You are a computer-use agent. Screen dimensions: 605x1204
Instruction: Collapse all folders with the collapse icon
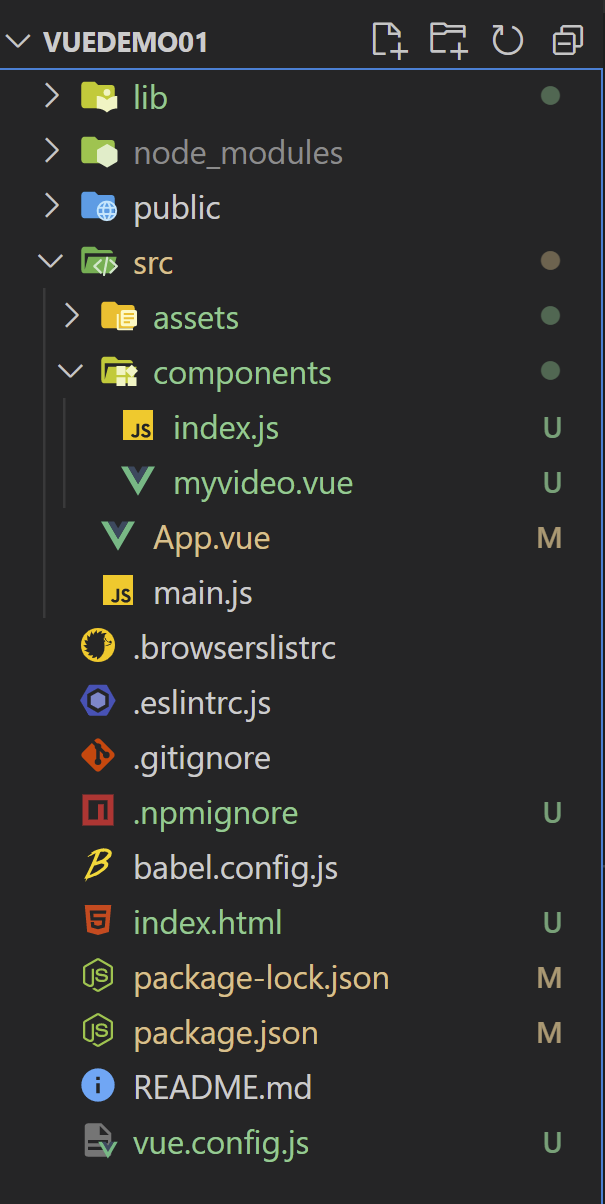(567, 41)
